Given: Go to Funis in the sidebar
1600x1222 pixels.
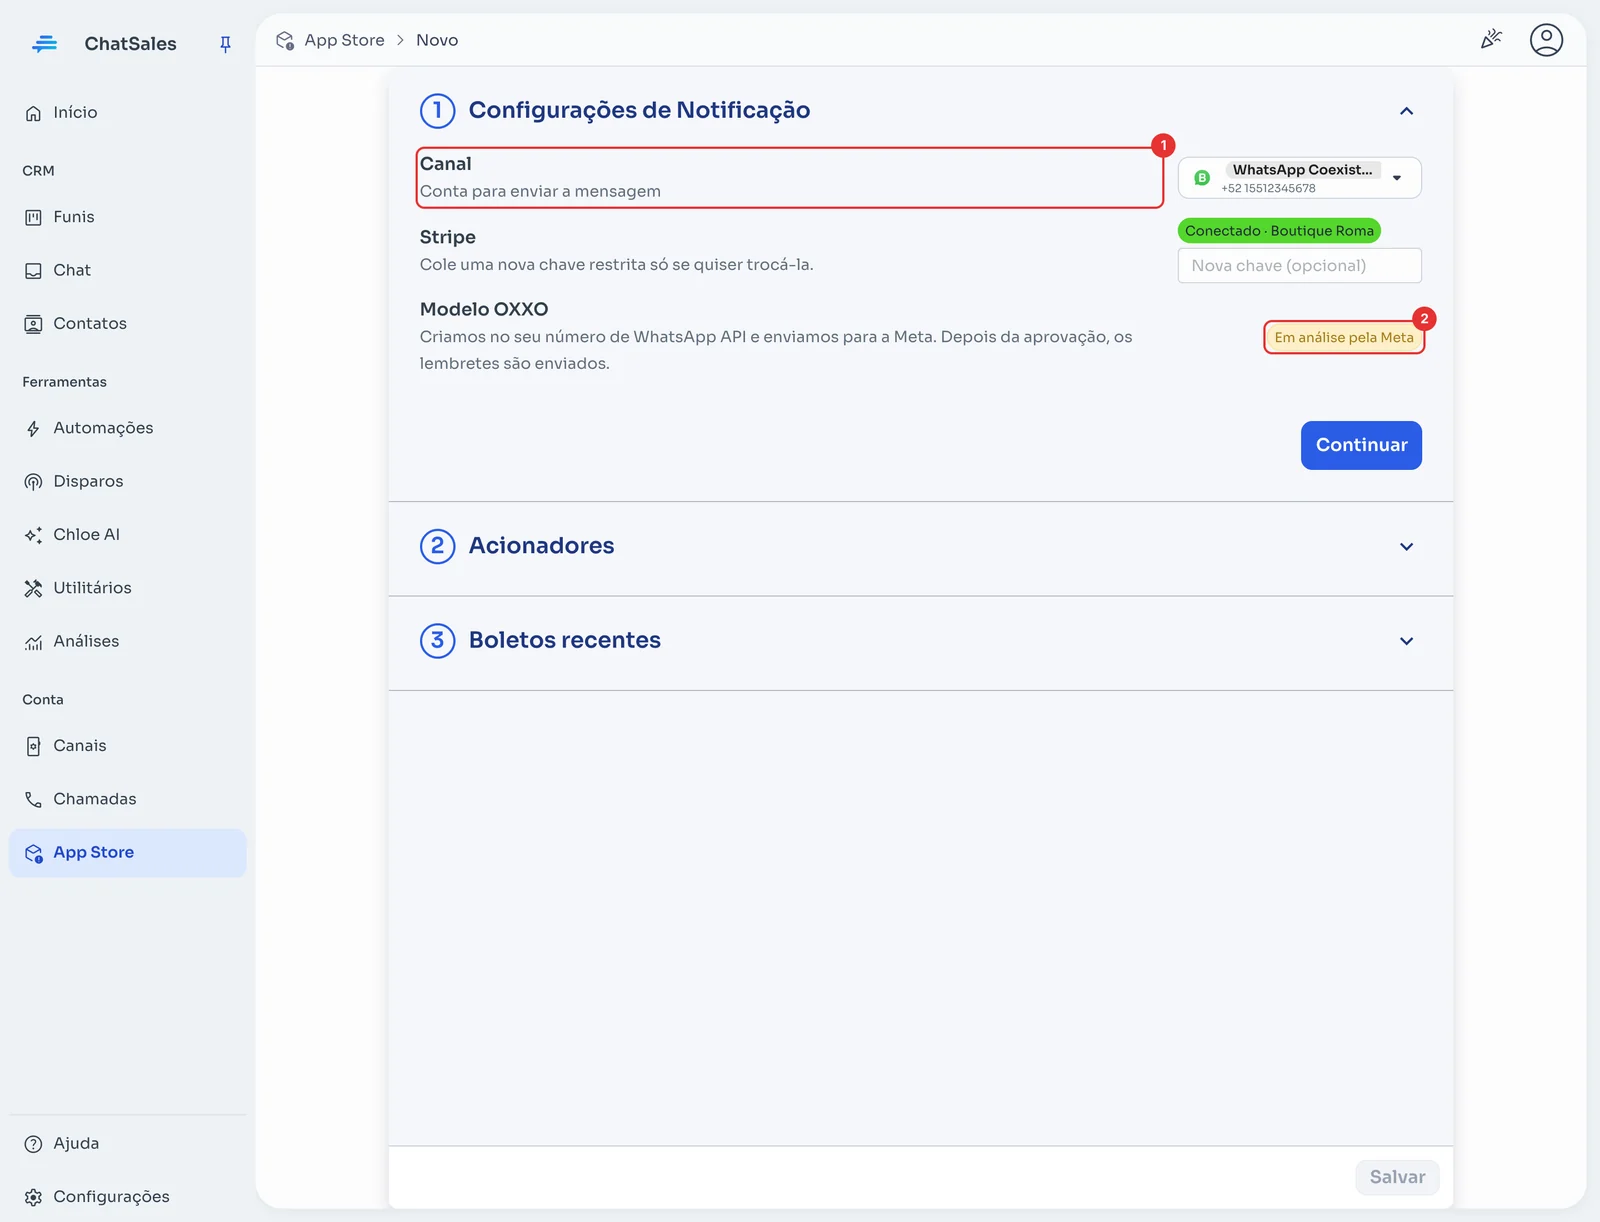Looking at the screenshot, I should pos(128,217).
